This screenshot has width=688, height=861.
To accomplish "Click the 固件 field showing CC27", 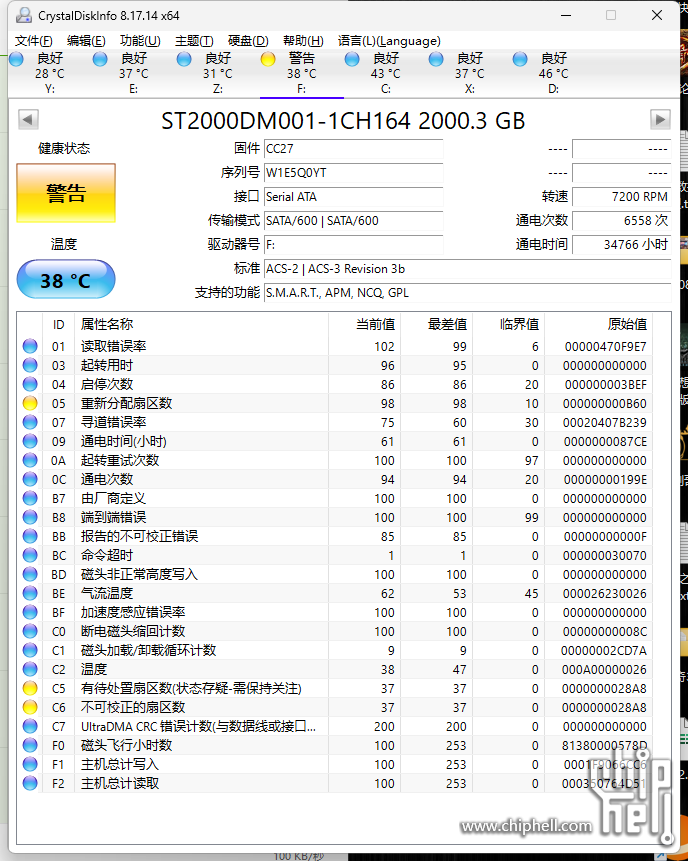I will [354, 149].
